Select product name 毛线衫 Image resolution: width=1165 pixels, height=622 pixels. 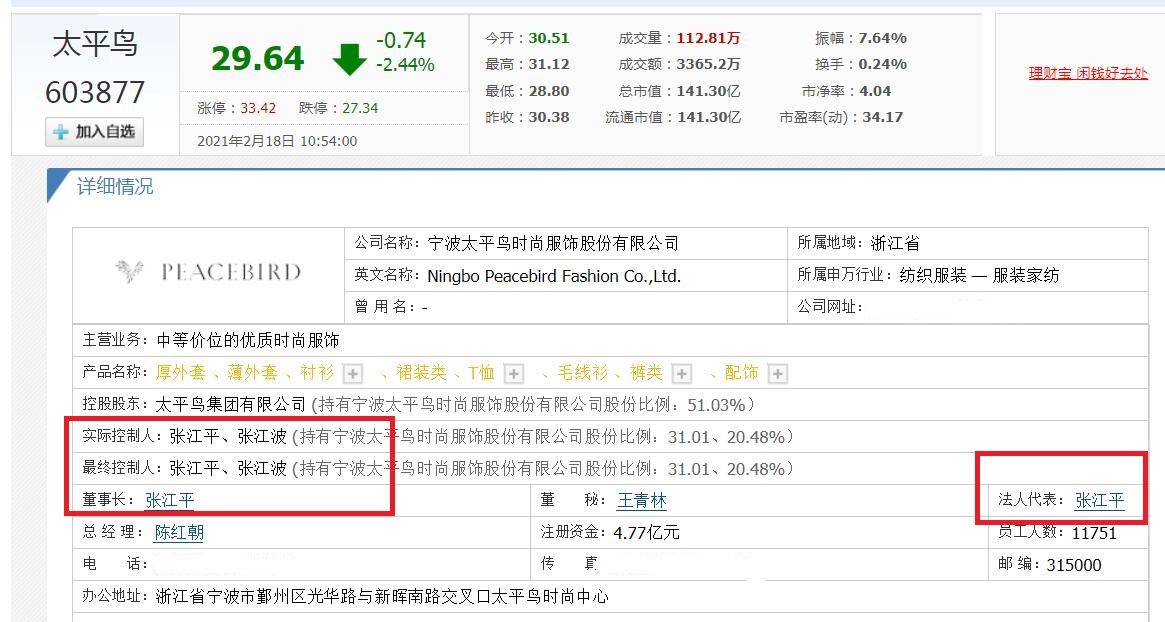(x=583, y=372)
